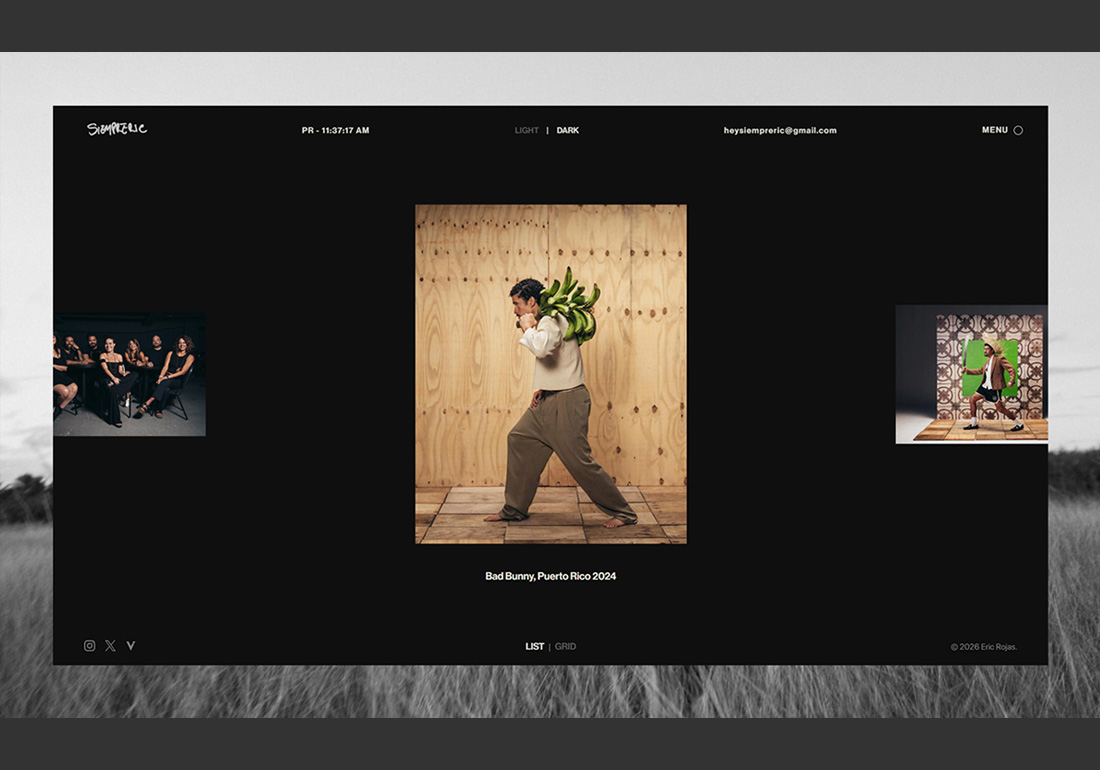The height and width of the screenshot is (770, 1100).
Task: Switch the site to LIGHT theme
Action: [x=526, y=130]
